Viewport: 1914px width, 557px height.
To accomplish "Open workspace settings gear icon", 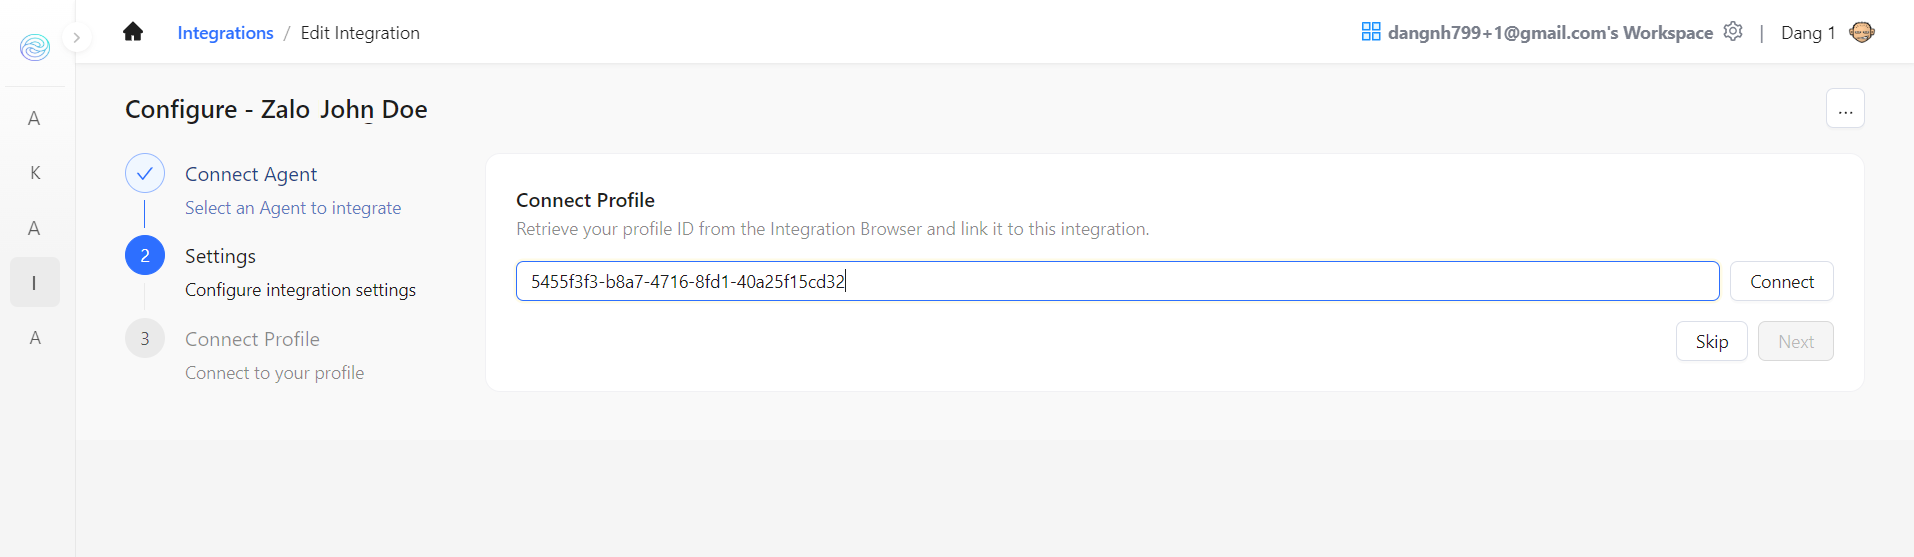I will 1733,32.
